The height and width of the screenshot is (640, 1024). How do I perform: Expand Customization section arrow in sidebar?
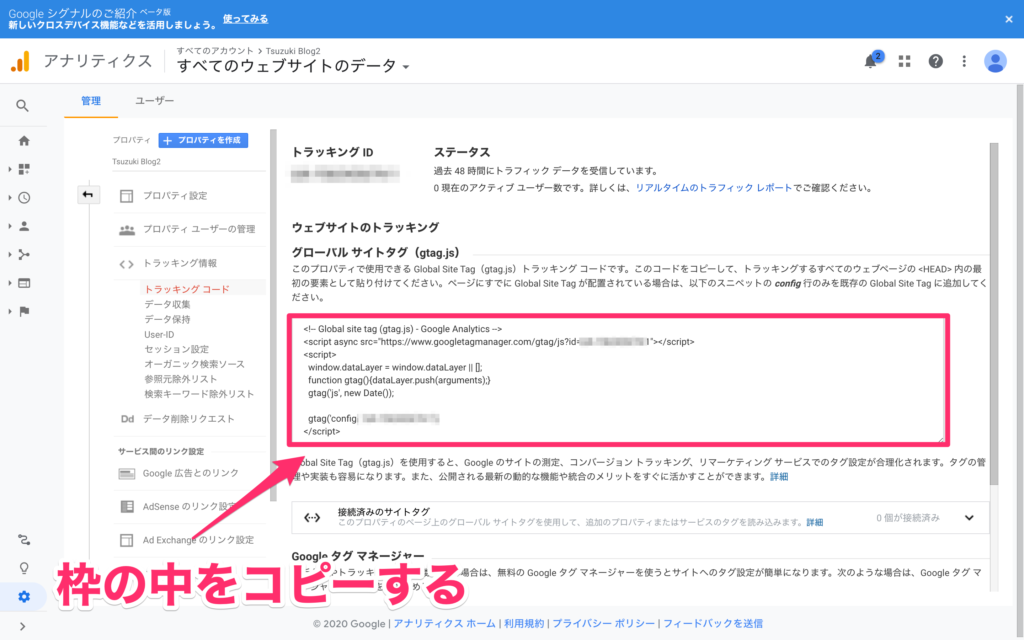[10, 169]
